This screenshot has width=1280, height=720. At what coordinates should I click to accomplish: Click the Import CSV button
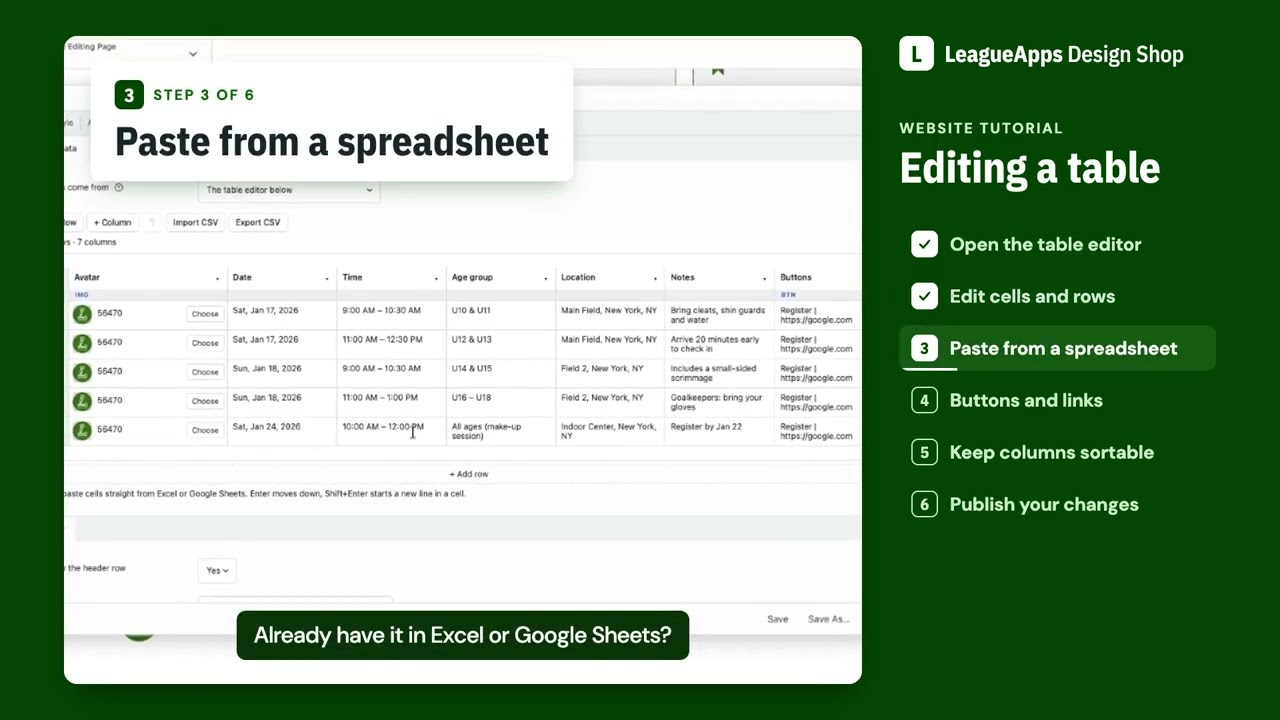(x=195, y=222)
